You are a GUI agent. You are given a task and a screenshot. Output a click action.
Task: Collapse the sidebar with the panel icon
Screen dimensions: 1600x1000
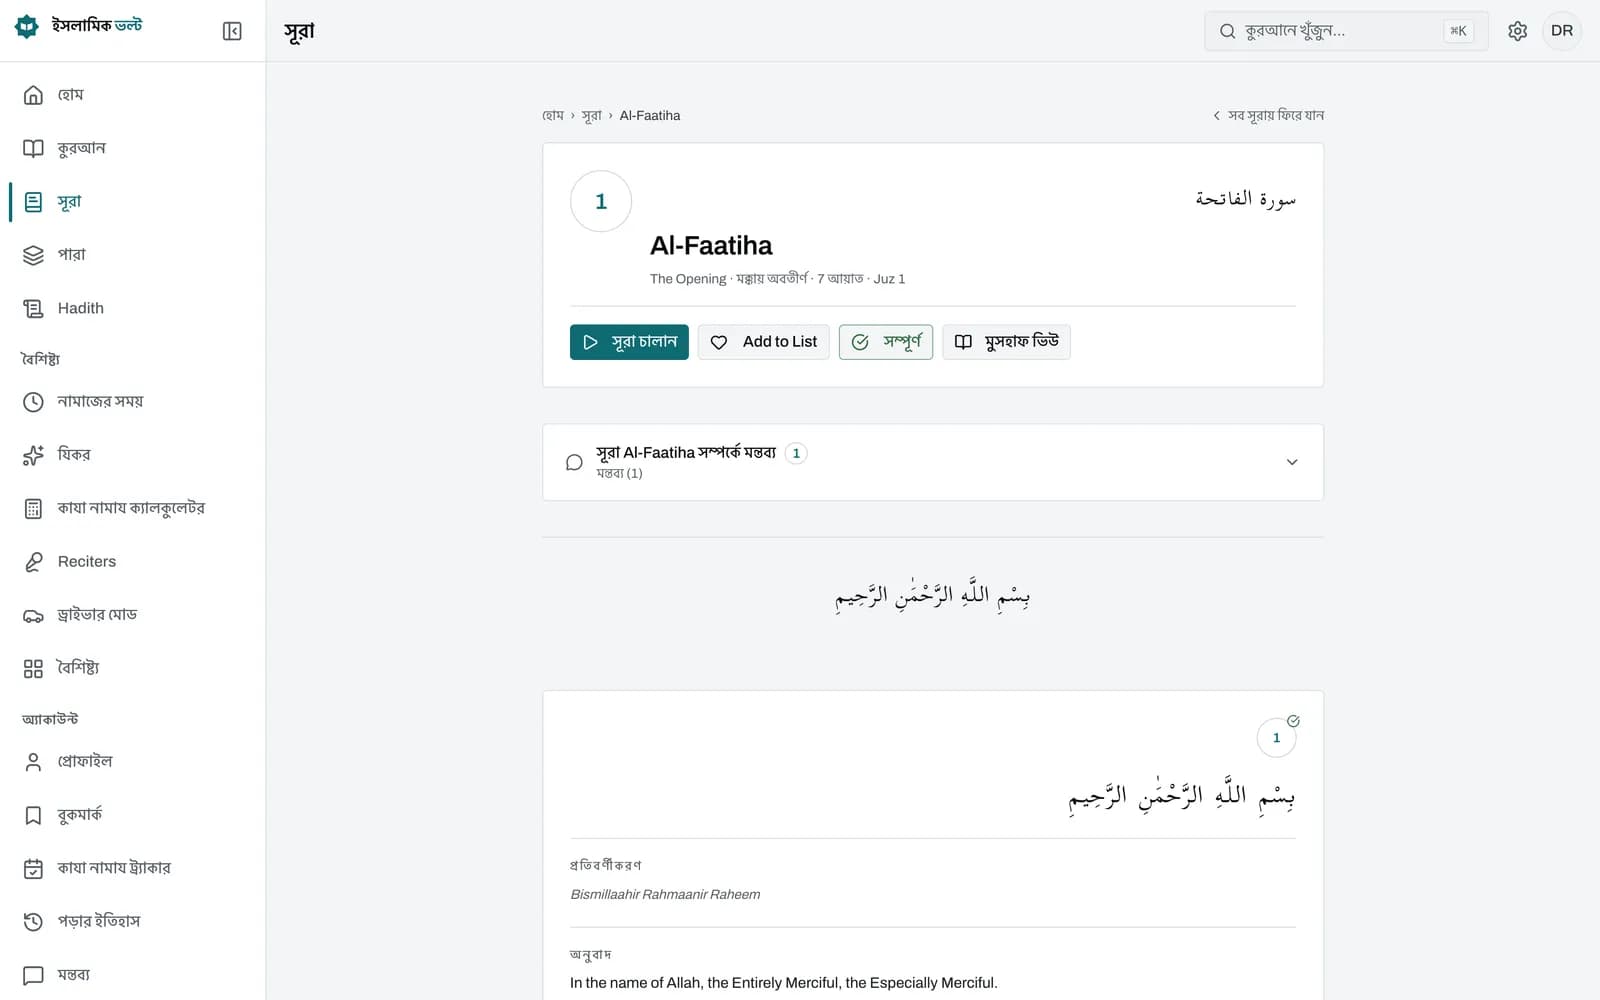pyautogui.click(x=232, y=31)
